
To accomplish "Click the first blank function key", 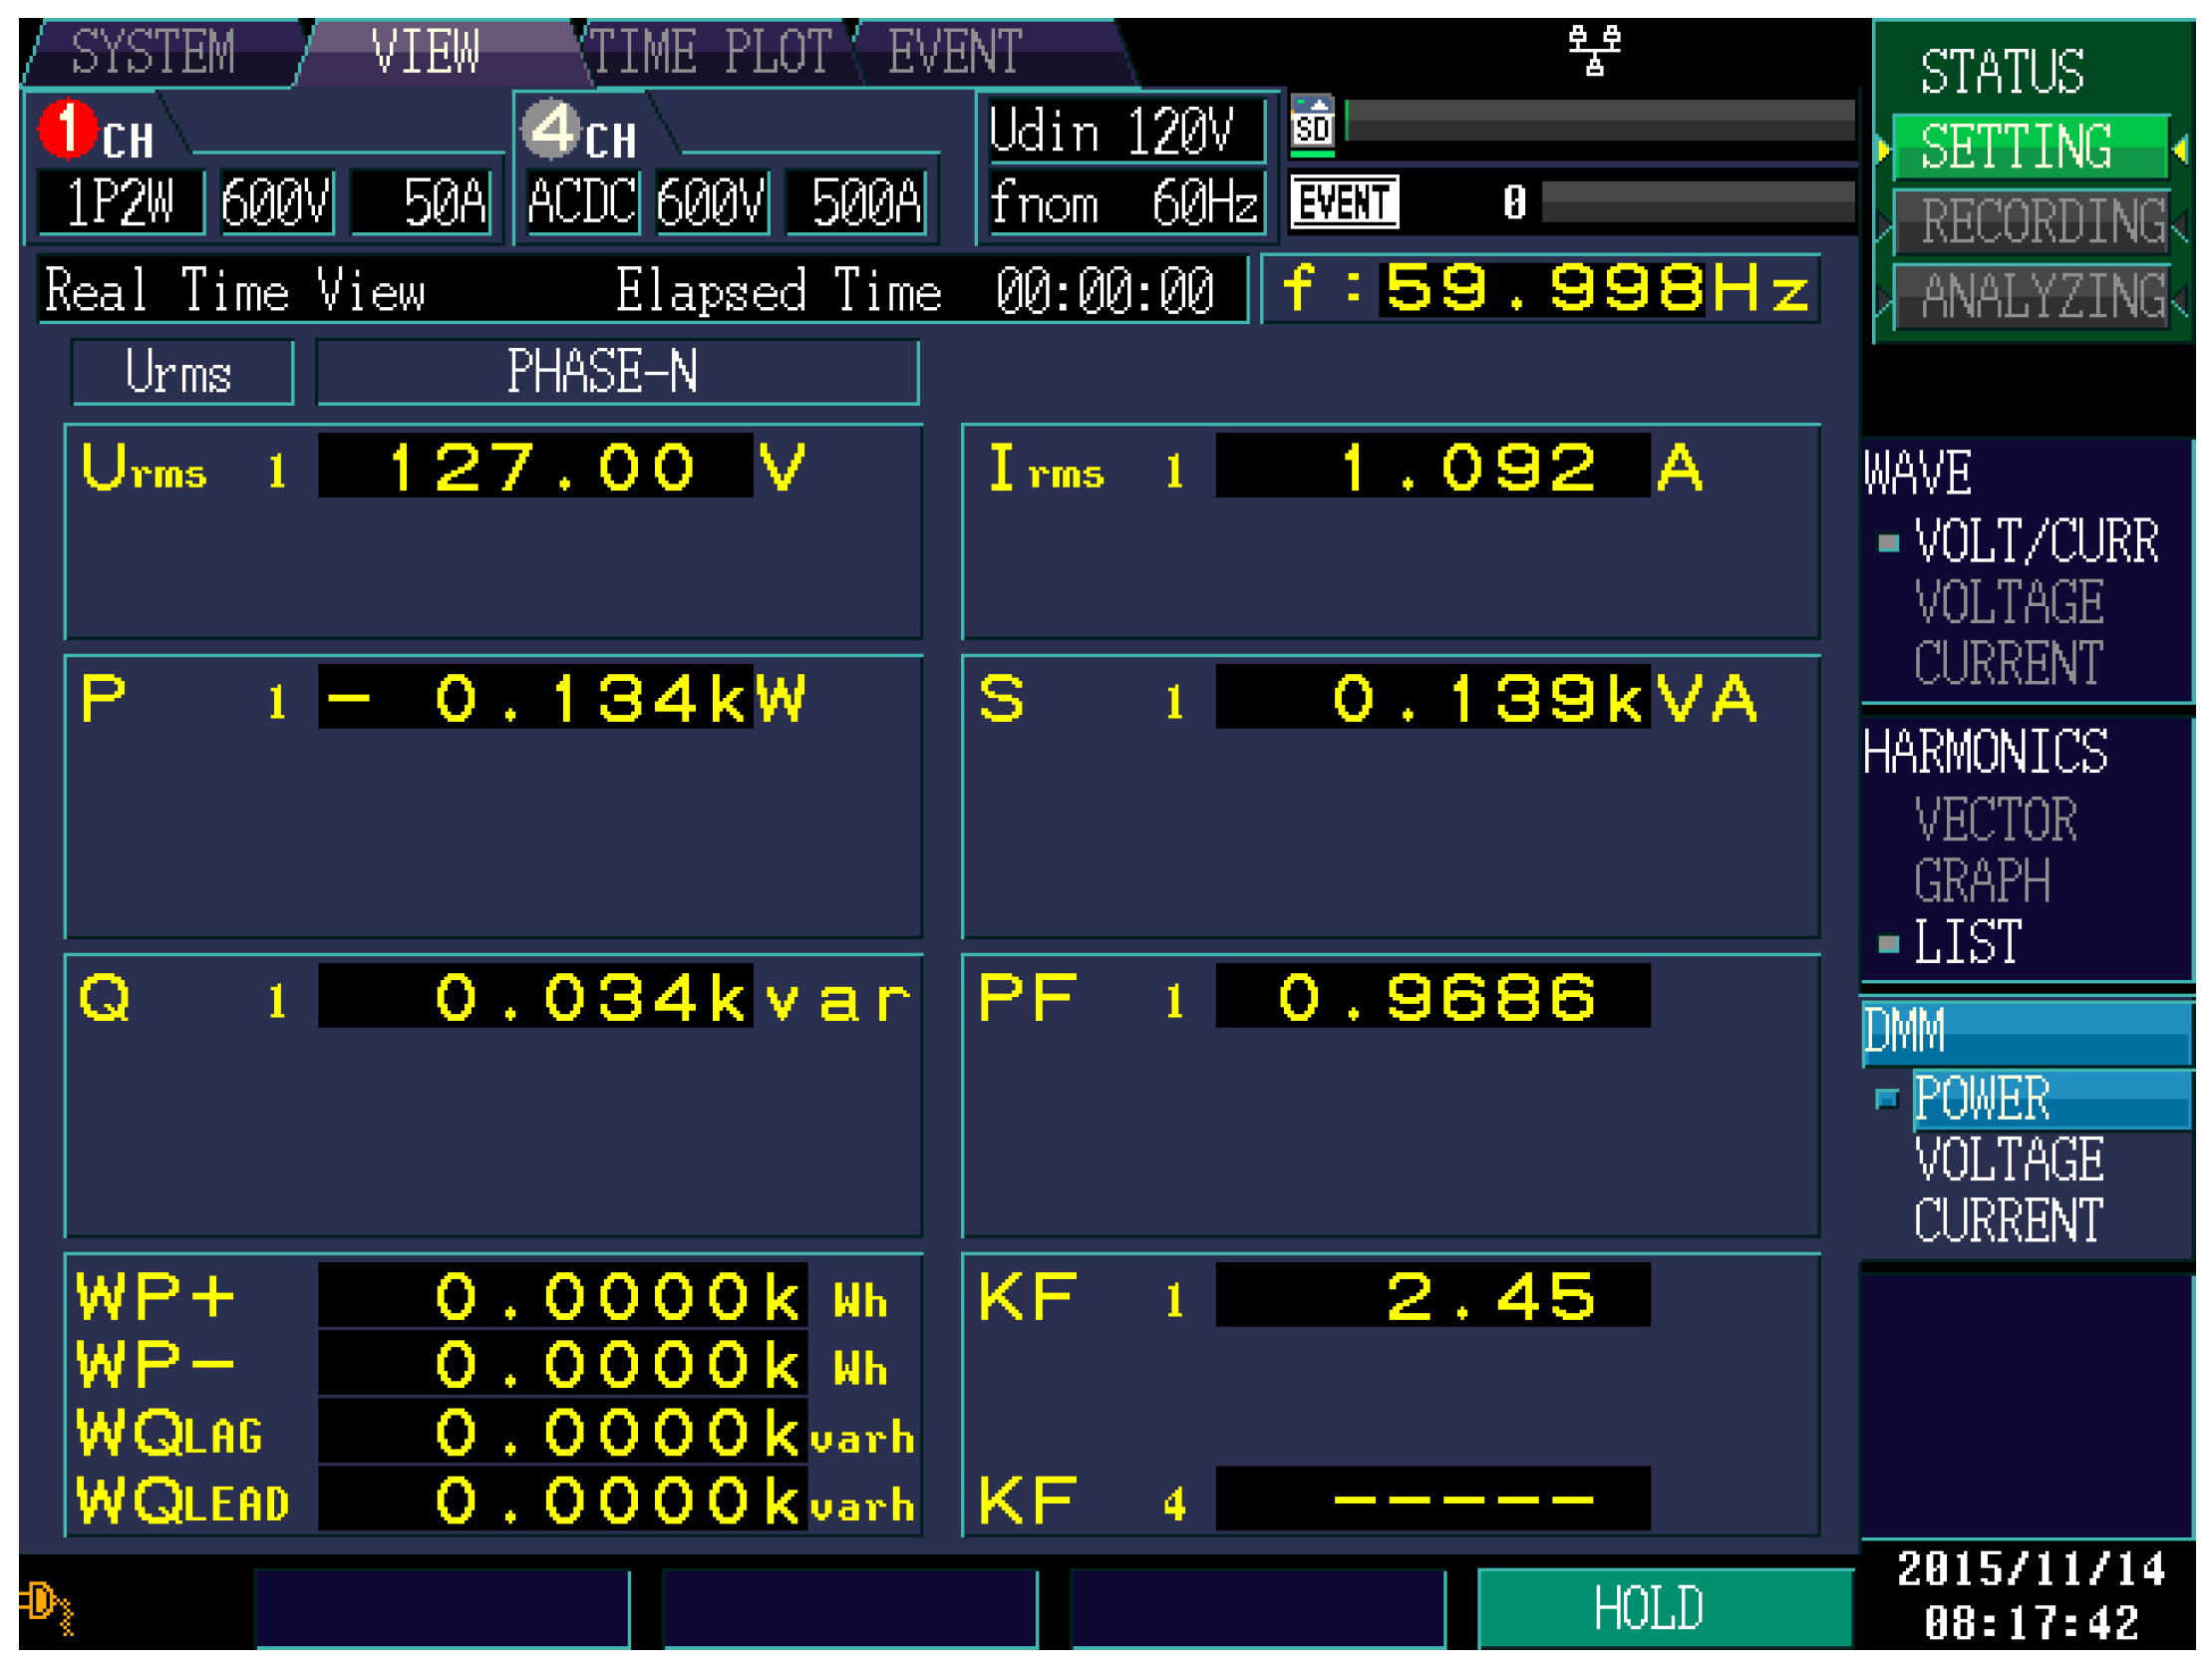I will 442,1608.
